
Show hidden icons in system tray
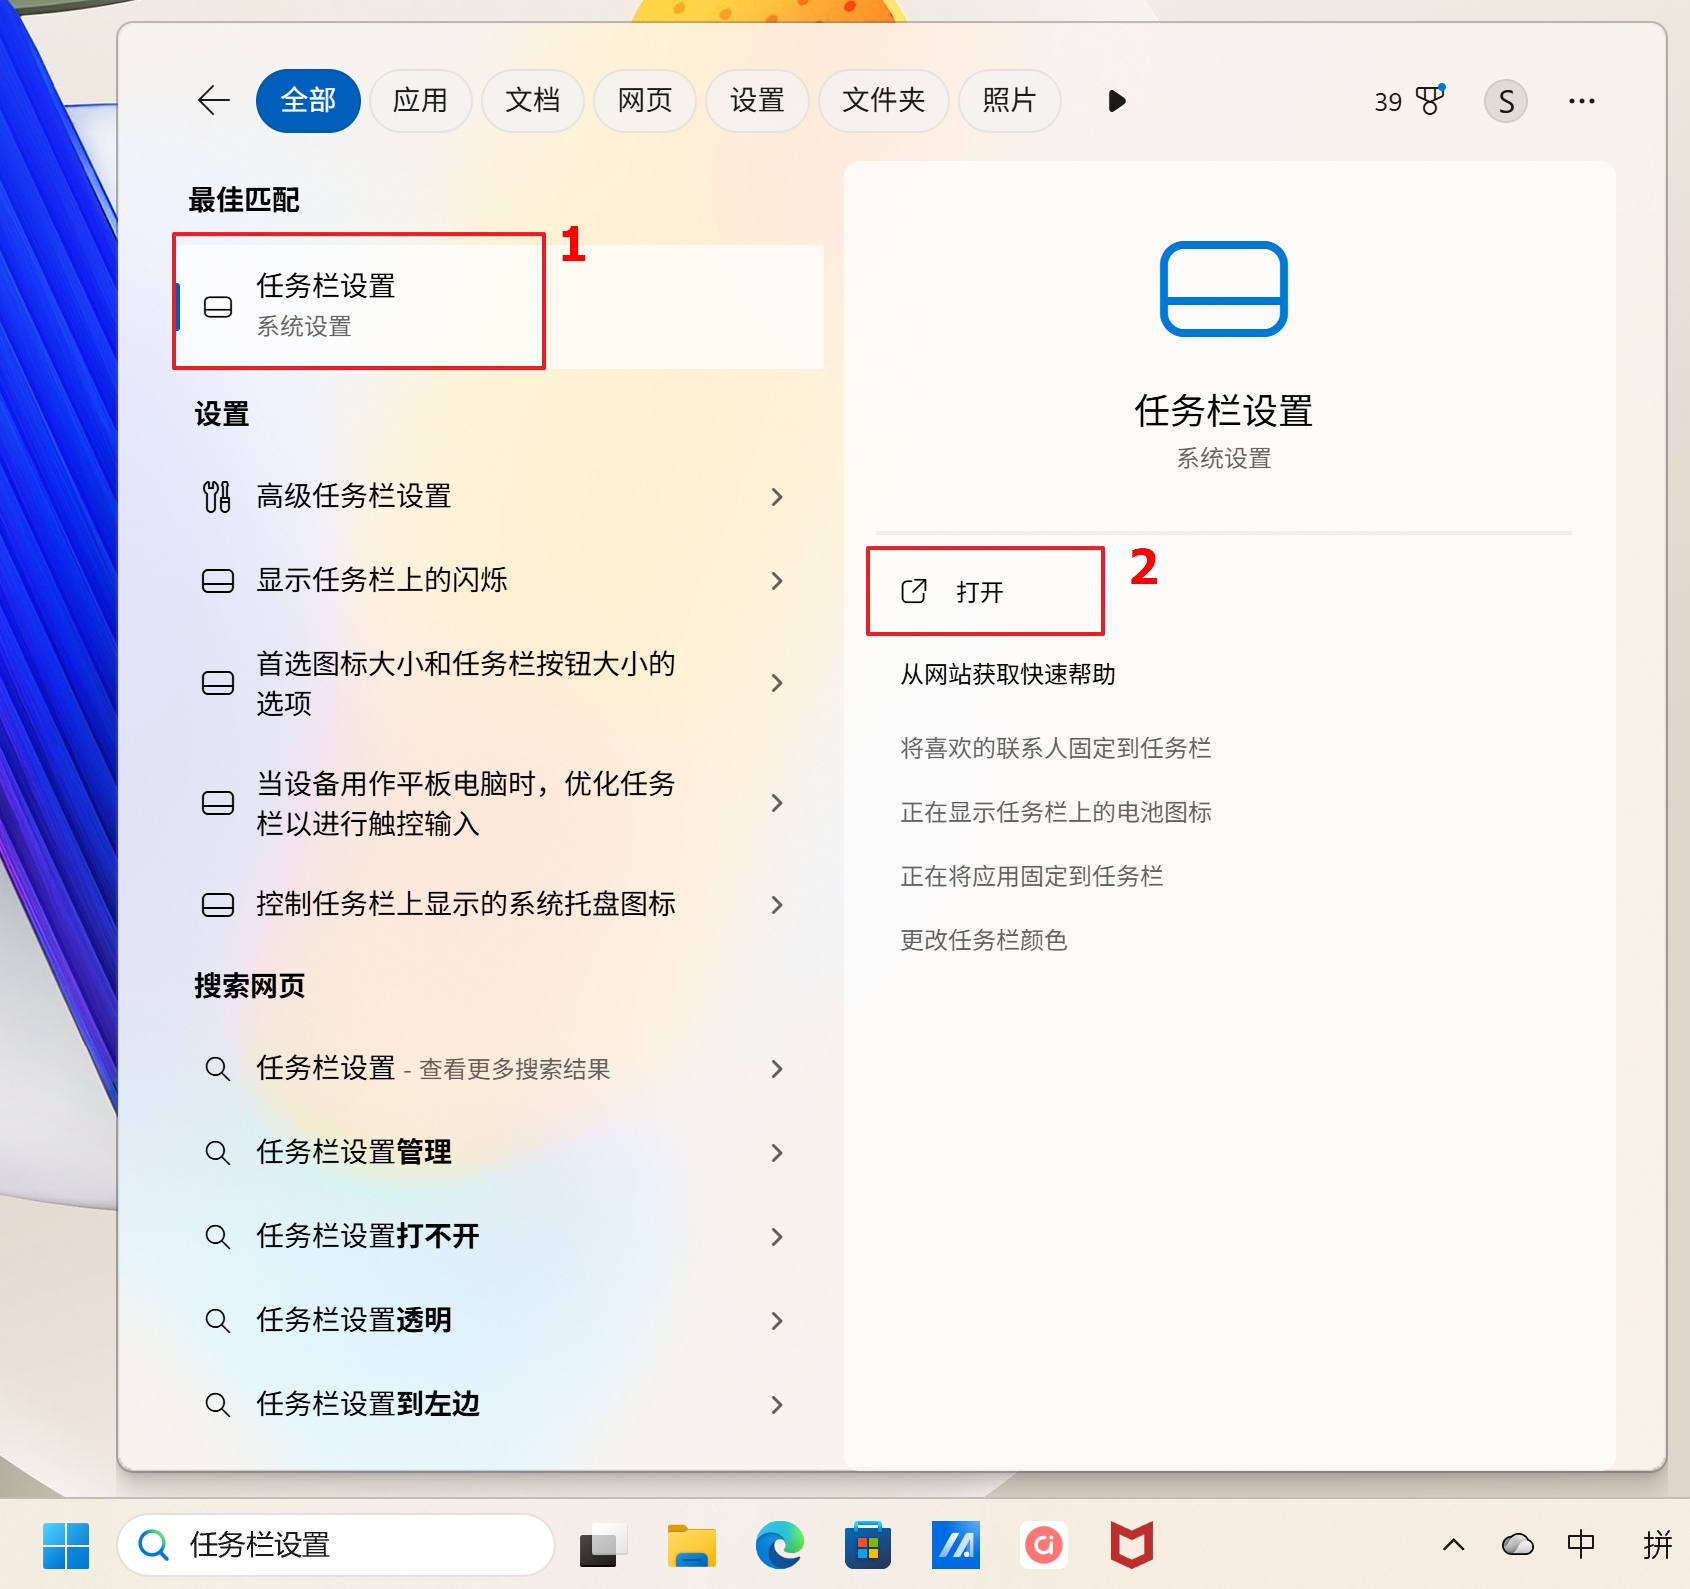point(1453,1545)
